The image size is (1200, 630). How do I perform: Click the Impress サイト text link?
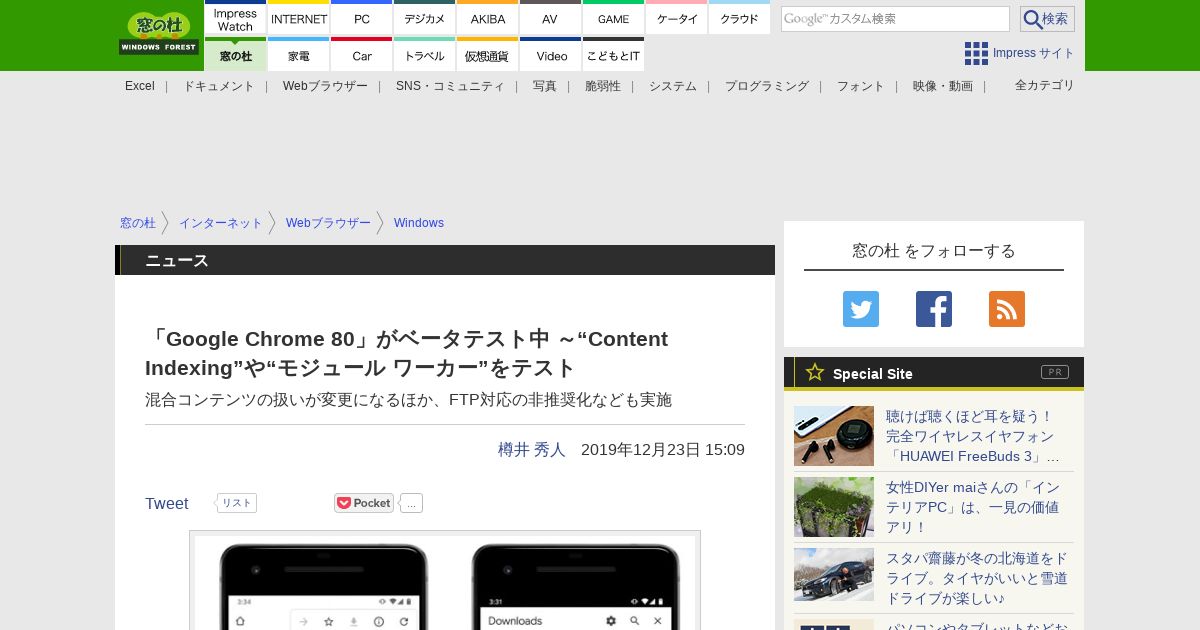pyautogui.click(x=1034, y=53)
